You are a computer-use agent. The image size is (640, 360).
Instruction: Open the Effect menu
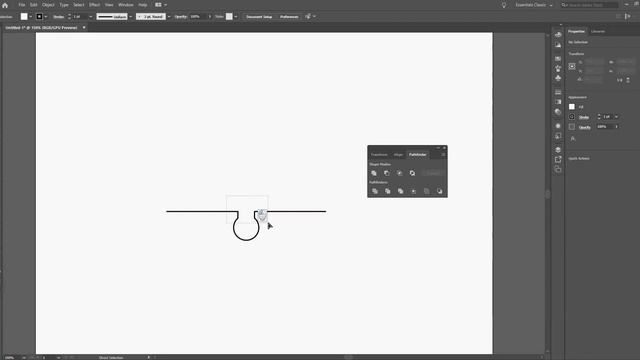(x=95, y=5)
